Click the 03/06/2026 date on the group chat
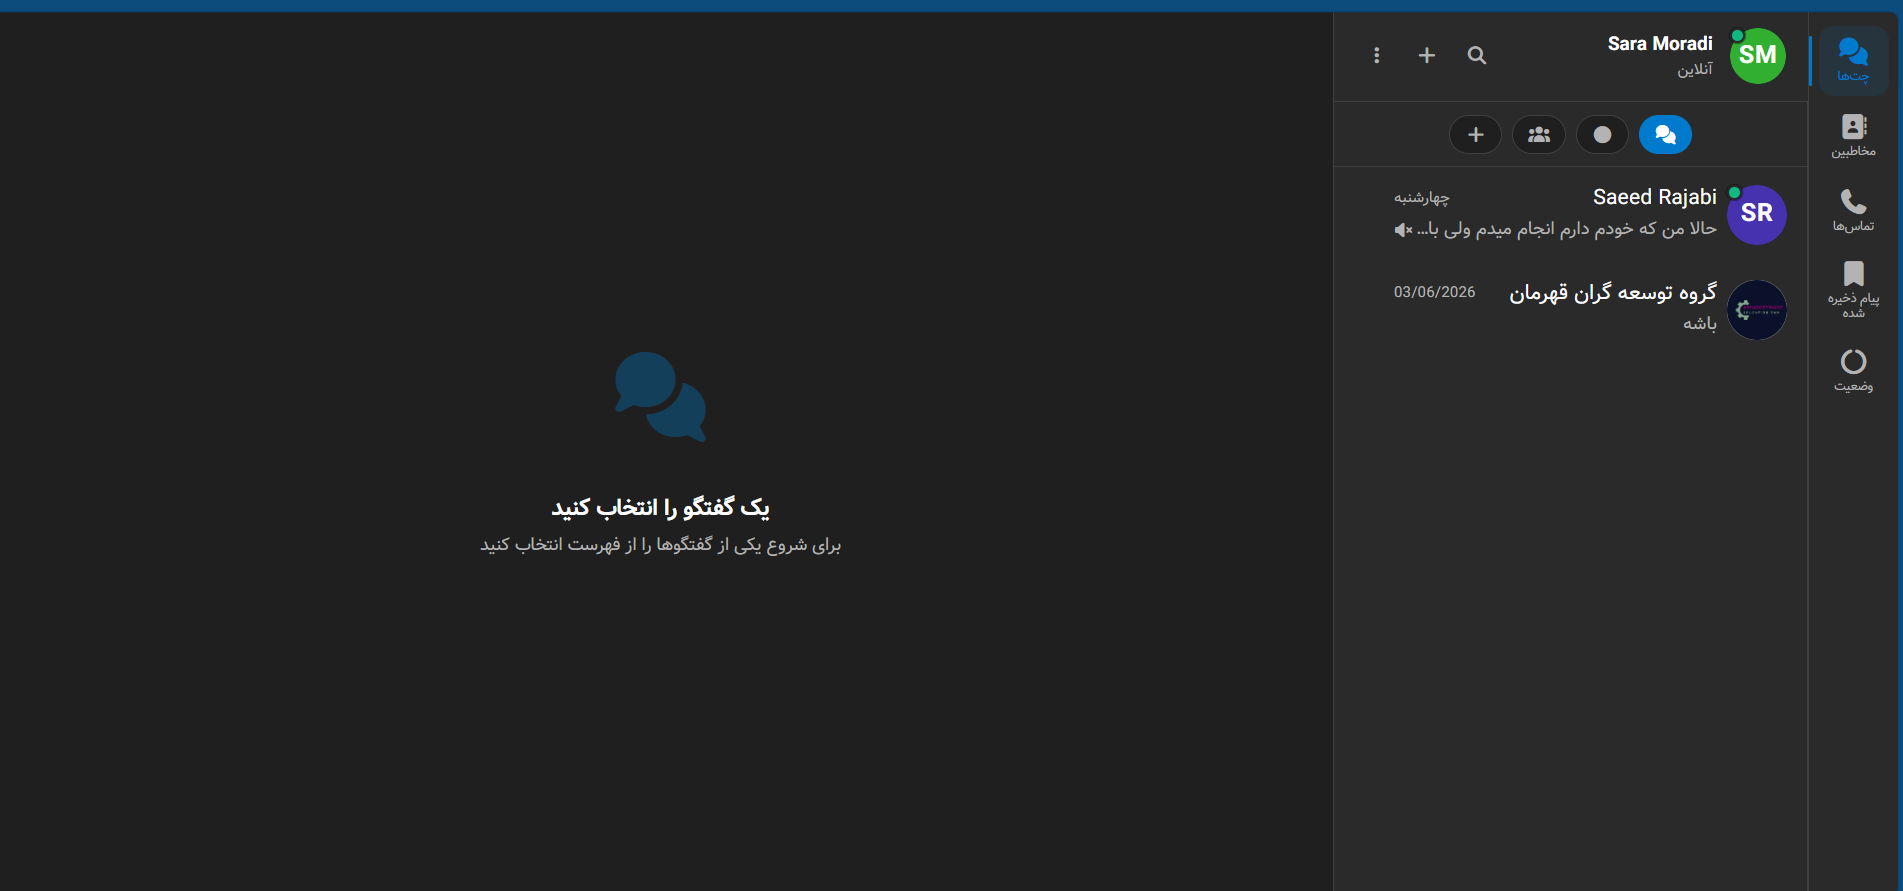The height and width of the screenshot is (891, 1903). (x=1434, y=292)
